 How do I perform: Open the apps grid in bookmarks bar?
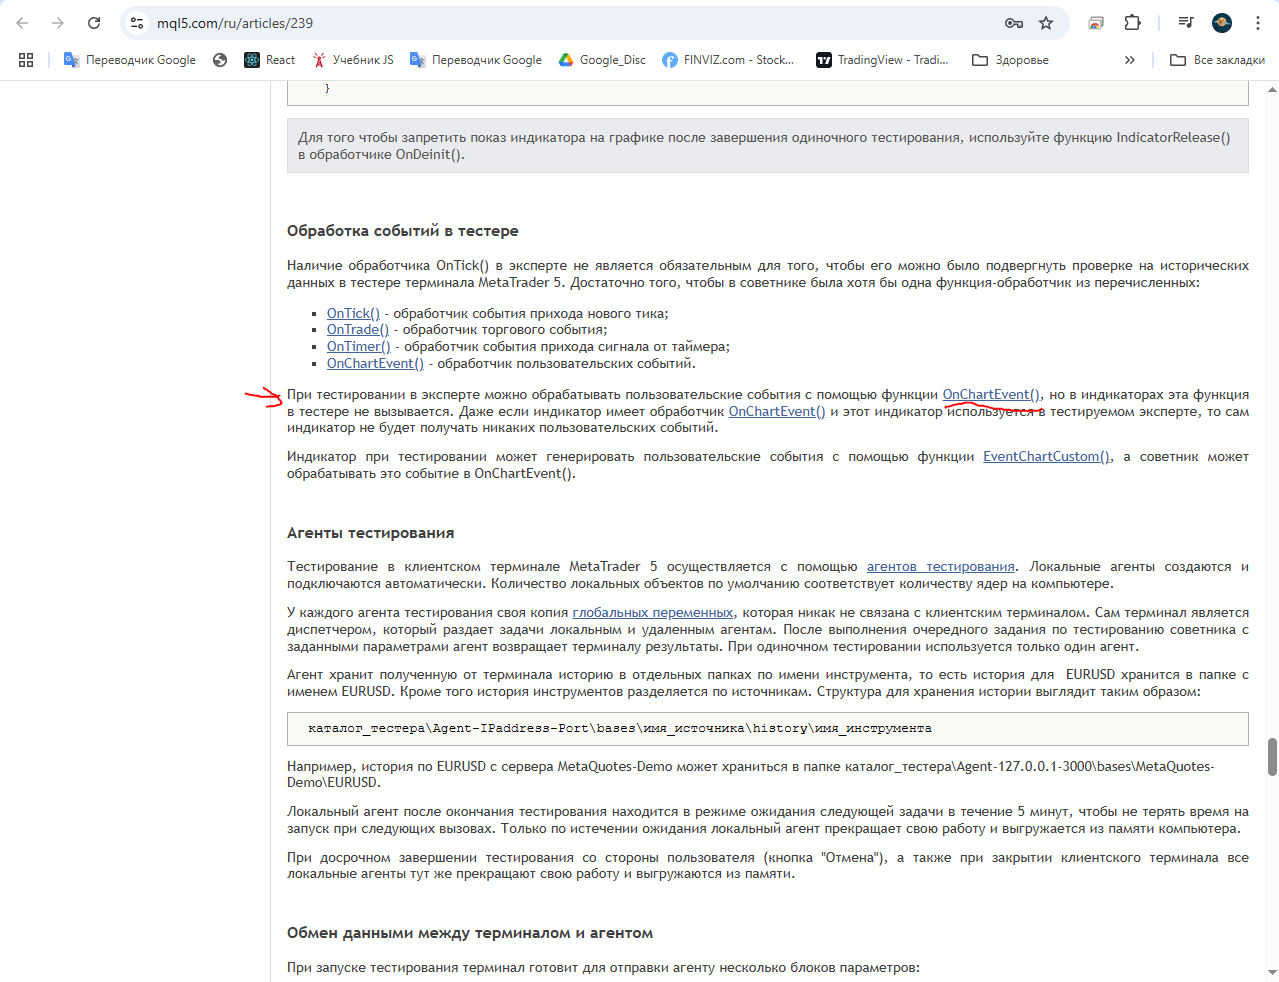click(x=26, y=60)
